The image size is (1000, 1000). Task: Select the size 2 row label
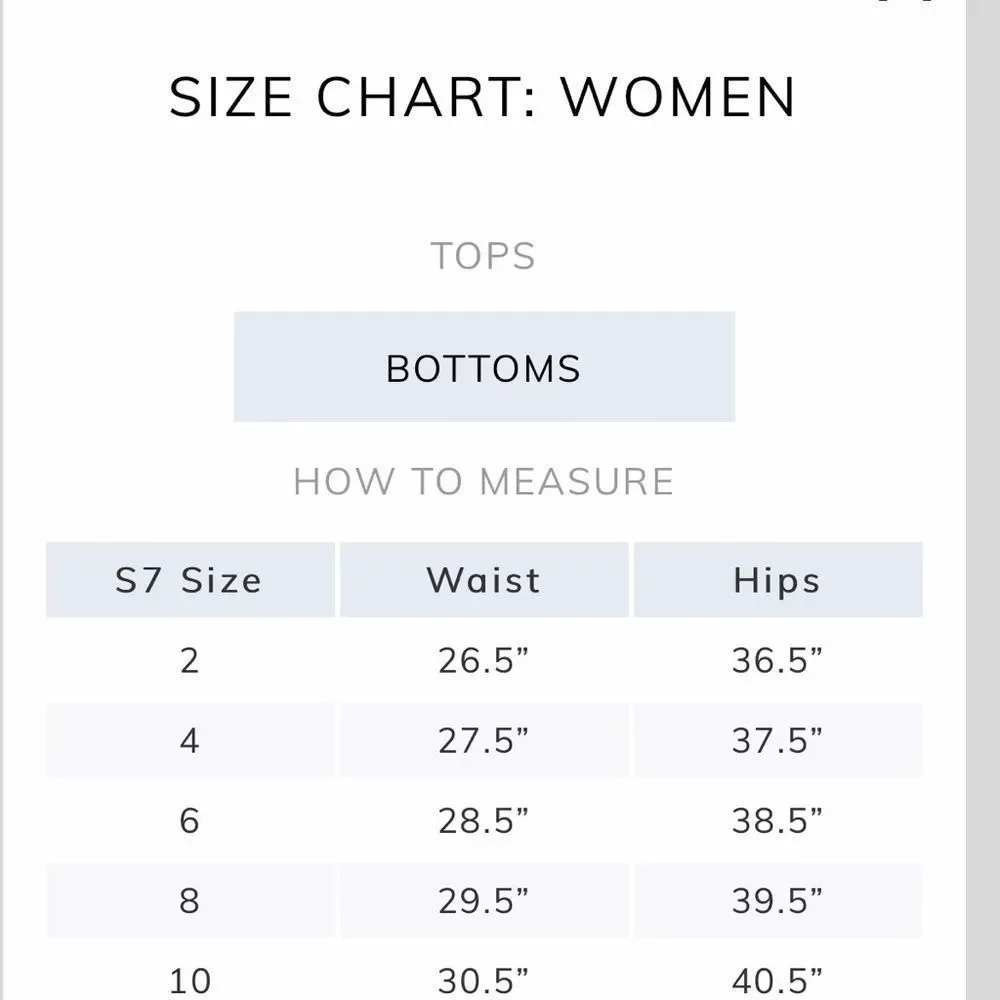(x=189, y=660)
